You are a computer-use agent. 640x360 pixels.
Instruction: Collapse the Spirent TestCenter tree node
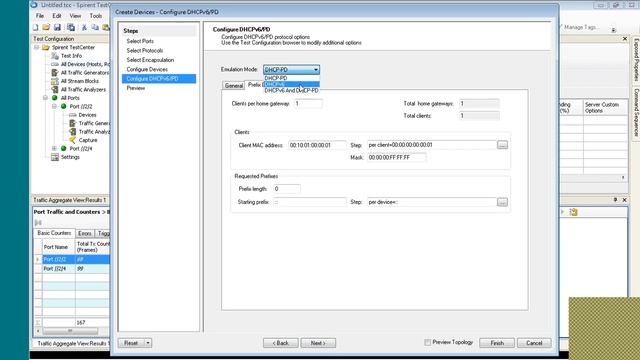[x=37, y=47]
